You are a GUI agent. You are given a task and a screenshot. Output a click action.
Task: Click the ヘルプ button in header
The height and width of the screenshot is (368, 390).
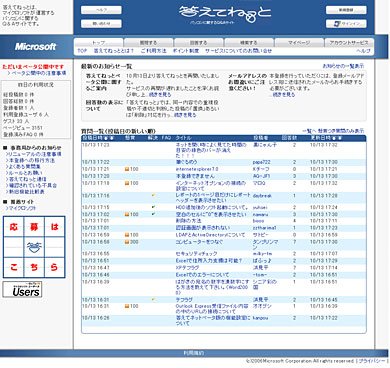[101, 10]
